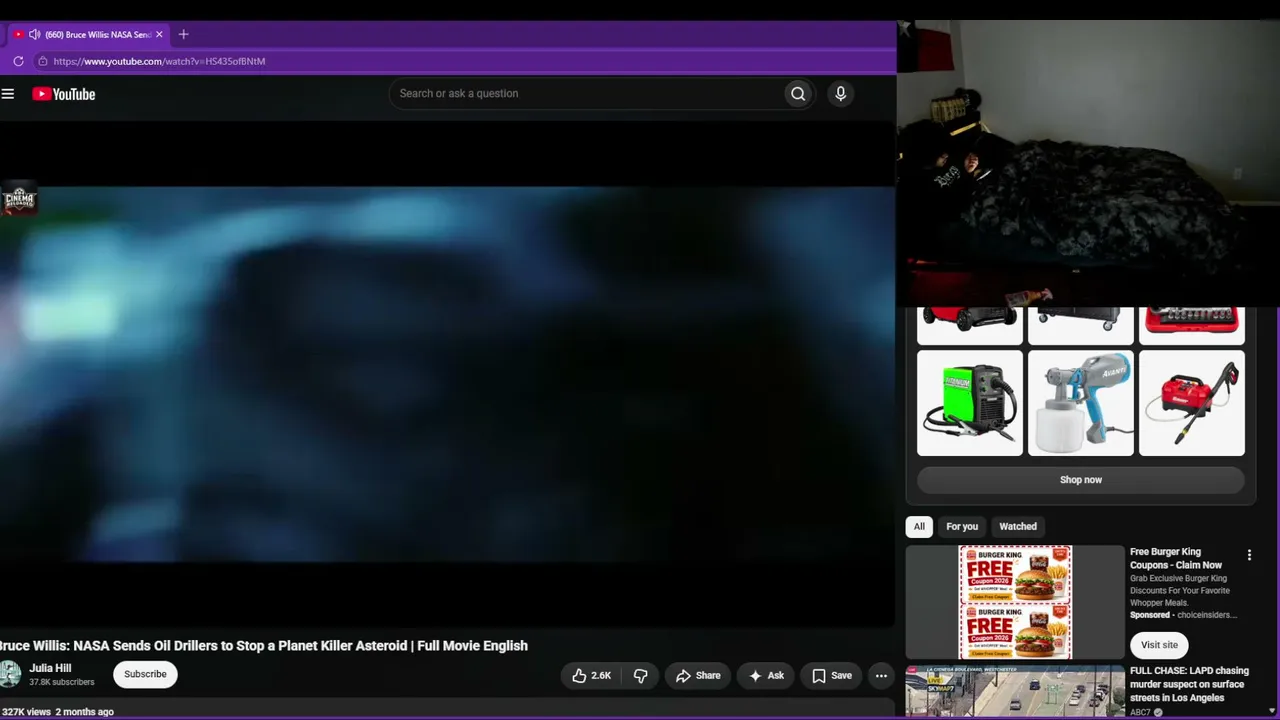This screenshot has width=1280, height=720.
Task: Open the green welder product image
Action: [x=970, y=403]
